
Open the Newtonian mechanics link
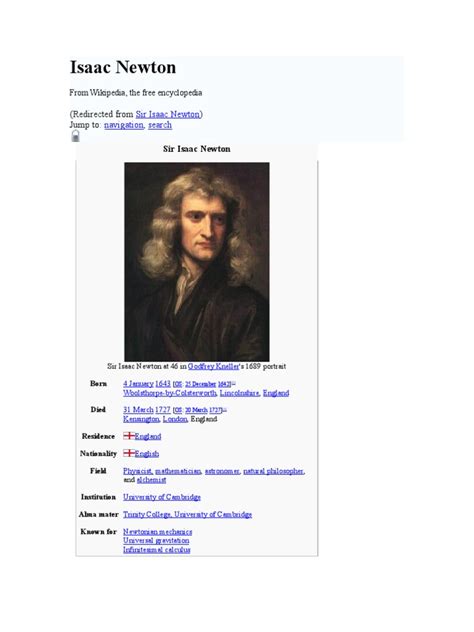click(x=157, y=532)
